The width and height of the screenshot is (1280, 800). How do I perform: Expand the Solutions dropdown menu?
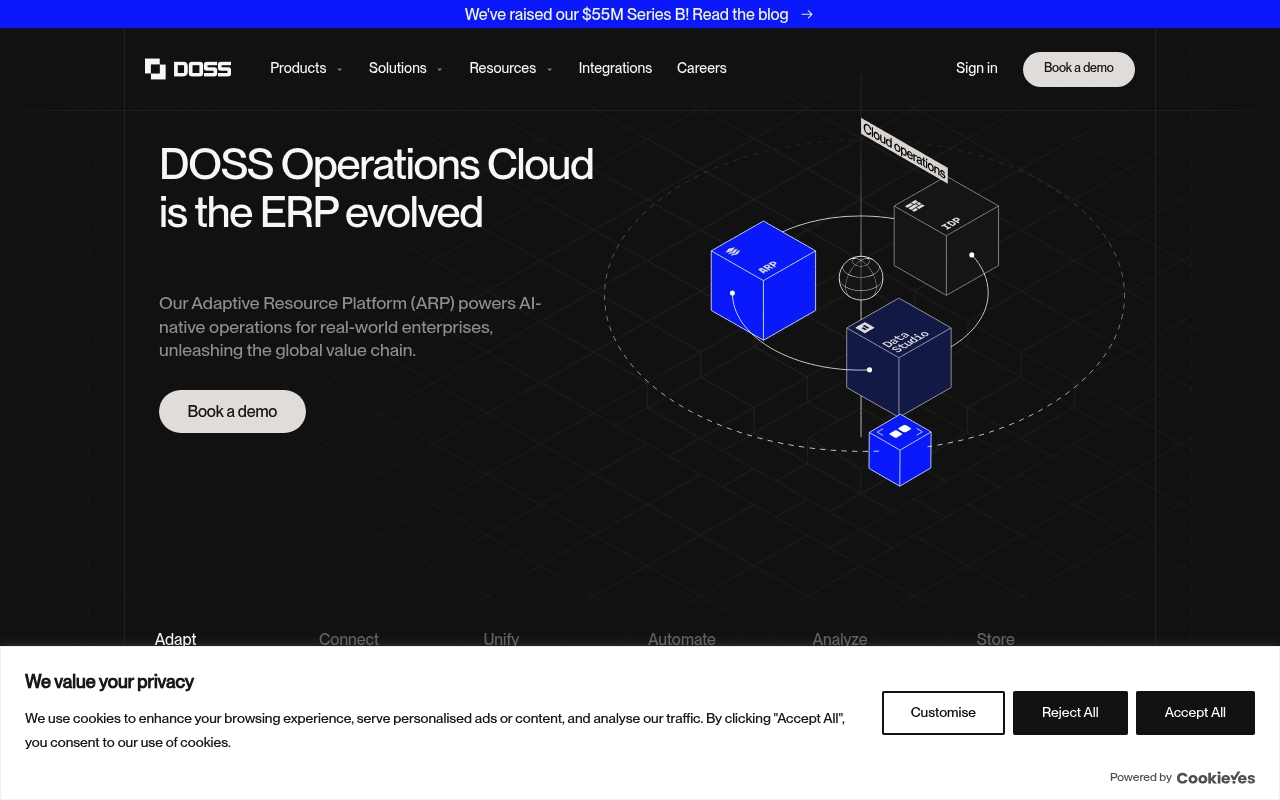pyautogui.click(x=406, y=68)
